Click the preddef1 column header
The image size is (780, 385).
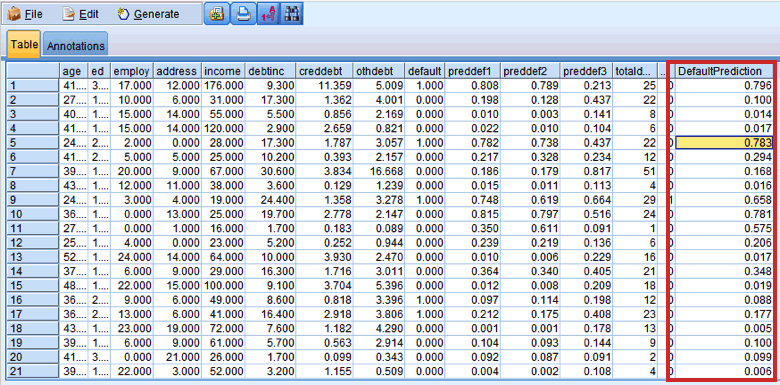point(472,71)
